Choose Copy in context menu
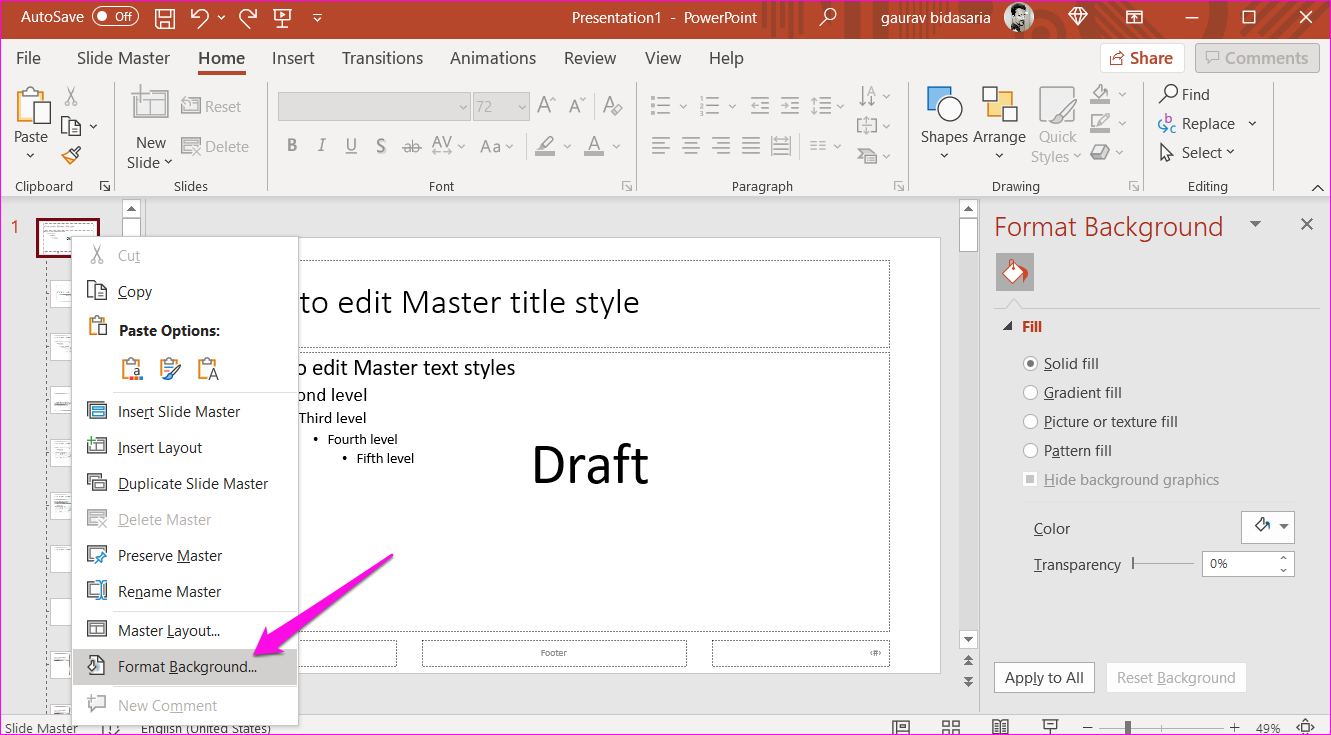Viewport: 1331px width, 735px height. coord(185,292)
